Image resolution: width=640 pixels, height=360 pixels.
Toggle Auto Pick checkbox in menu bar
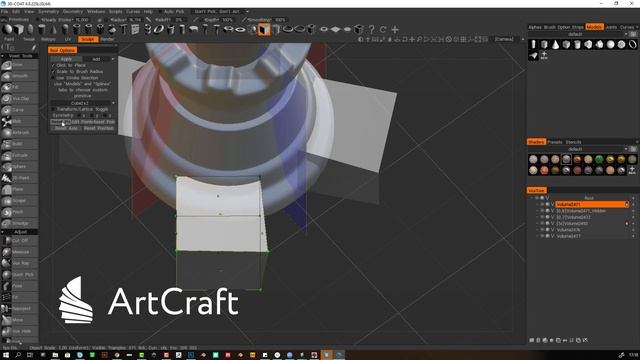(160, 12)
